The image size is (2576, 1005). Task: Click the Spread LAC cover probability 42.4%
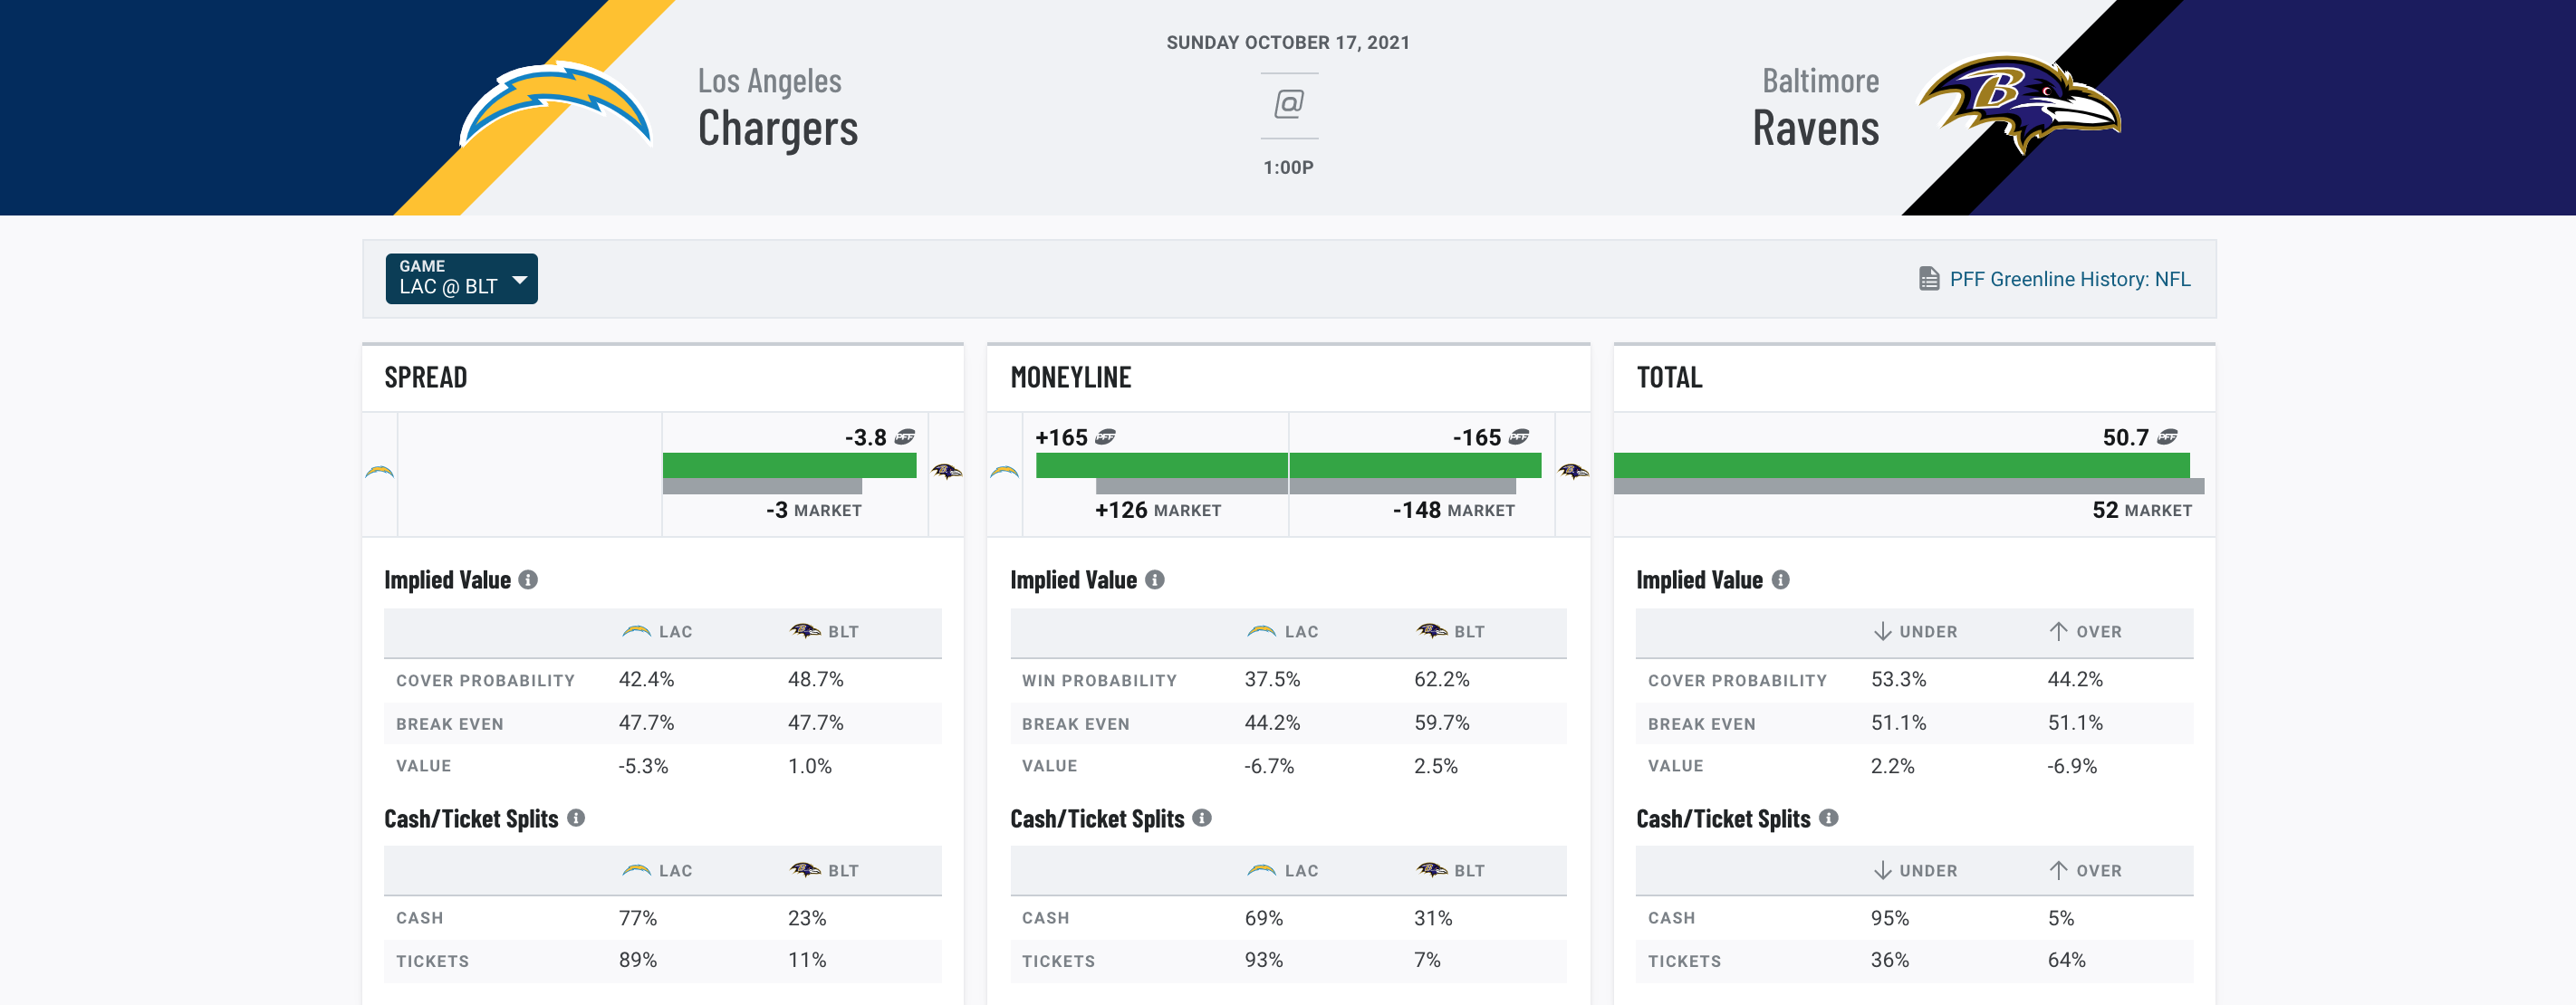(x=646, y=679)
